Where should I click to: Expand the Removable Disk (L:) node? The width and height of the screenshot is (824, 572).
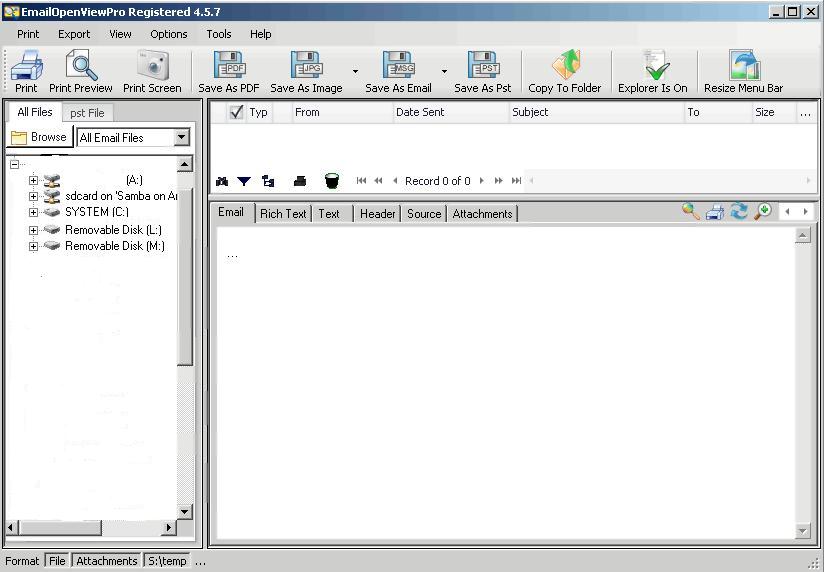click(33, 230)
